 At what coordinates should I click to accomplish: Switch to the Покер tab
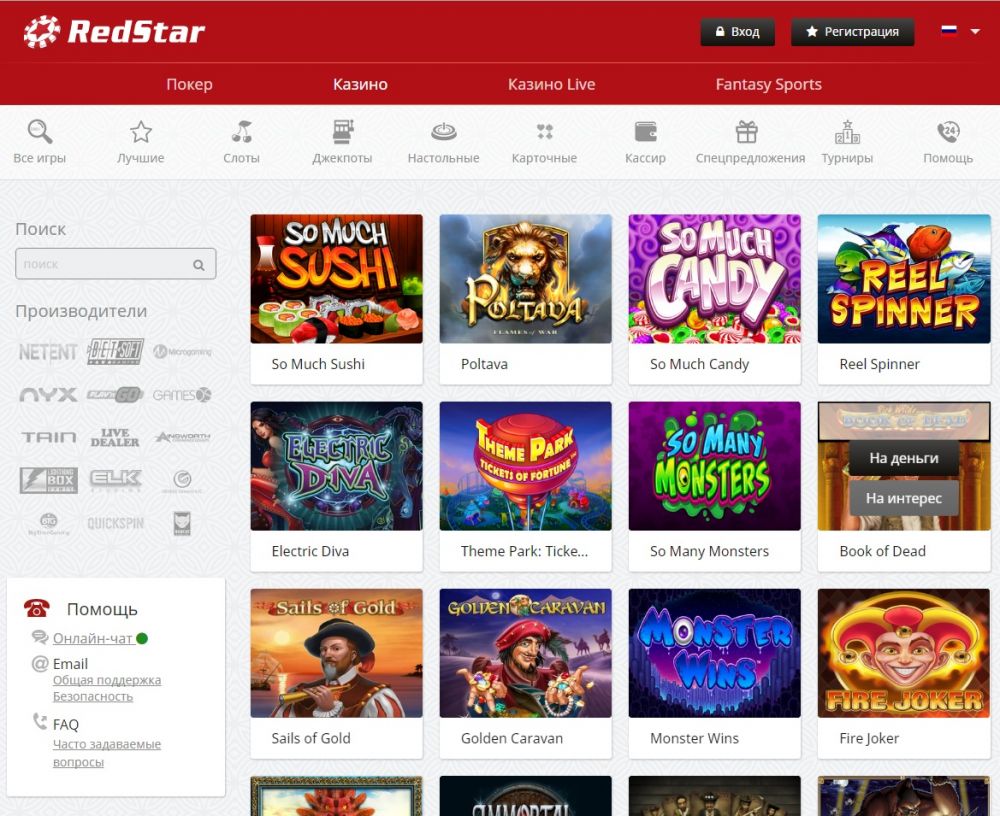(x=189, y=84)
